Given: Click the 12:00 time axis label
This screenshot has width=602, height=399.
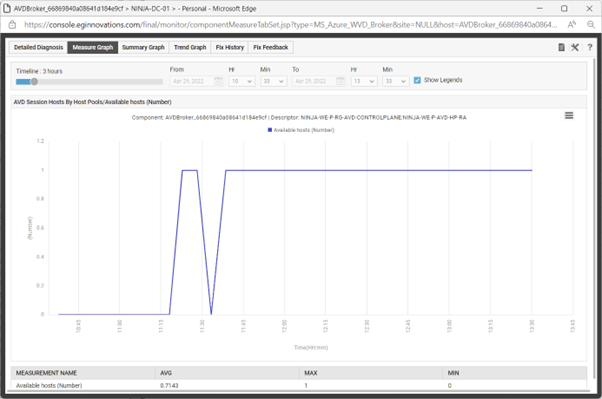Looking at the screenshot, I should click(284, 326).
